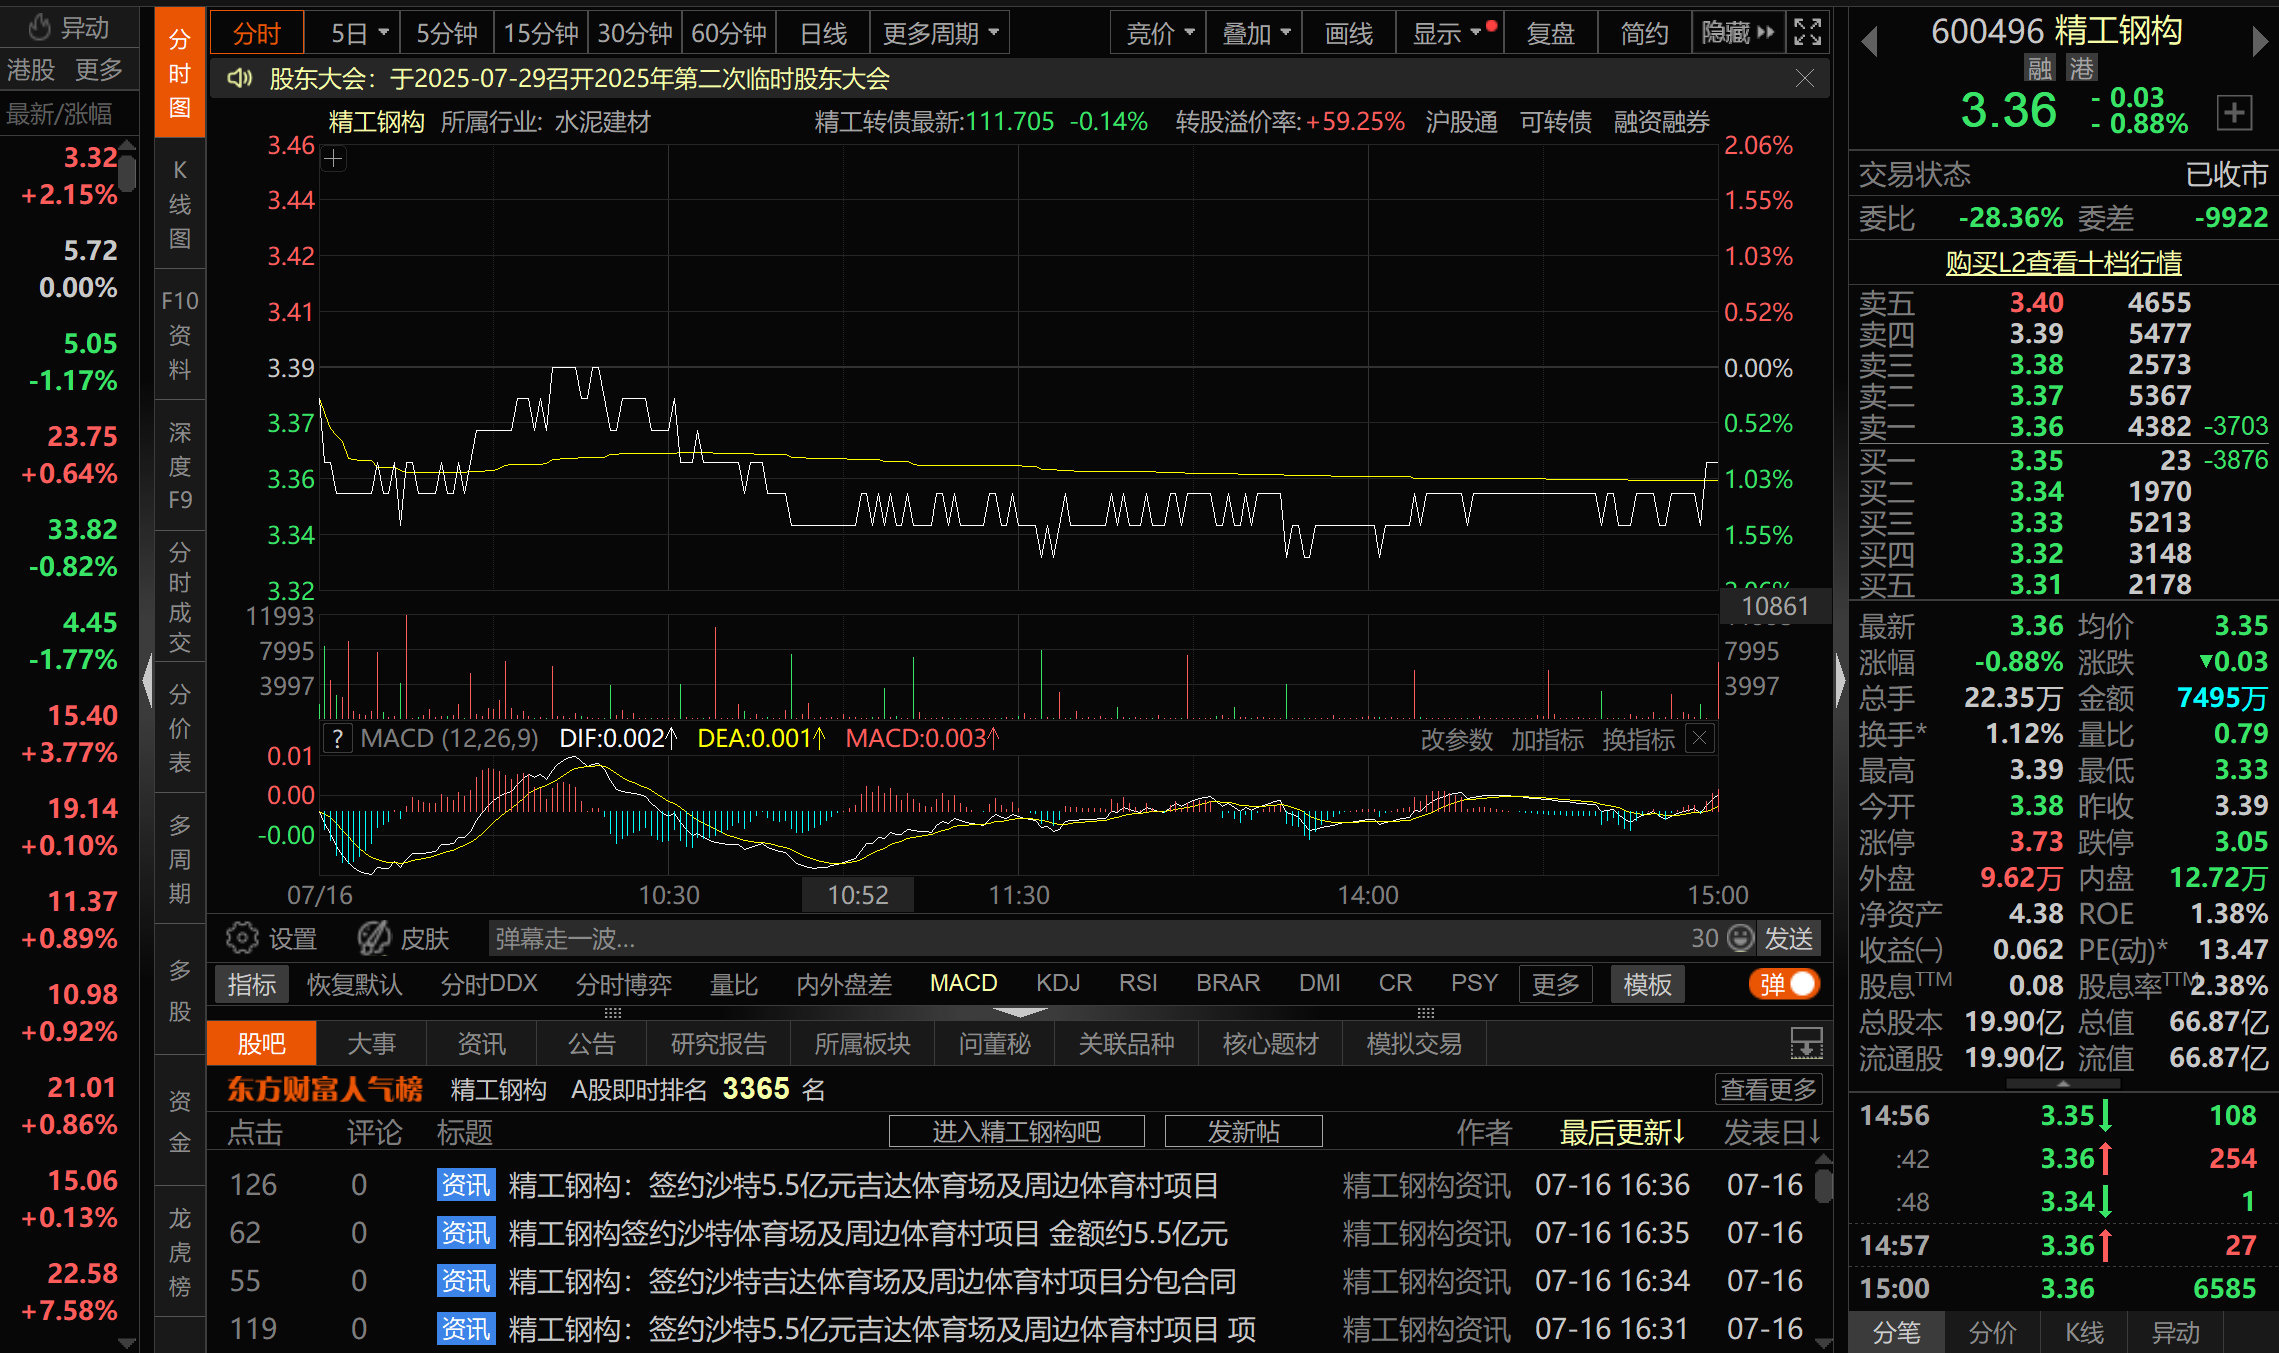
Task: Open chart settings gear 设置
Action: [271, 938]
